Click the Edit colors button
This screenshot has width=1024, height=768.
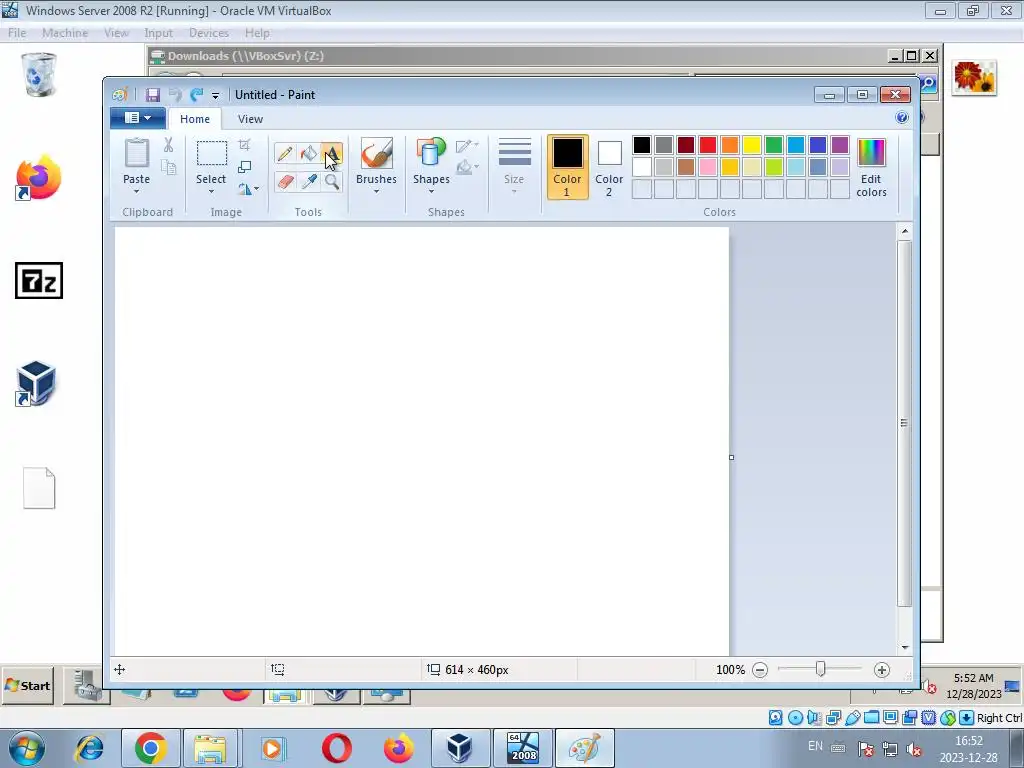click(871, 168)
